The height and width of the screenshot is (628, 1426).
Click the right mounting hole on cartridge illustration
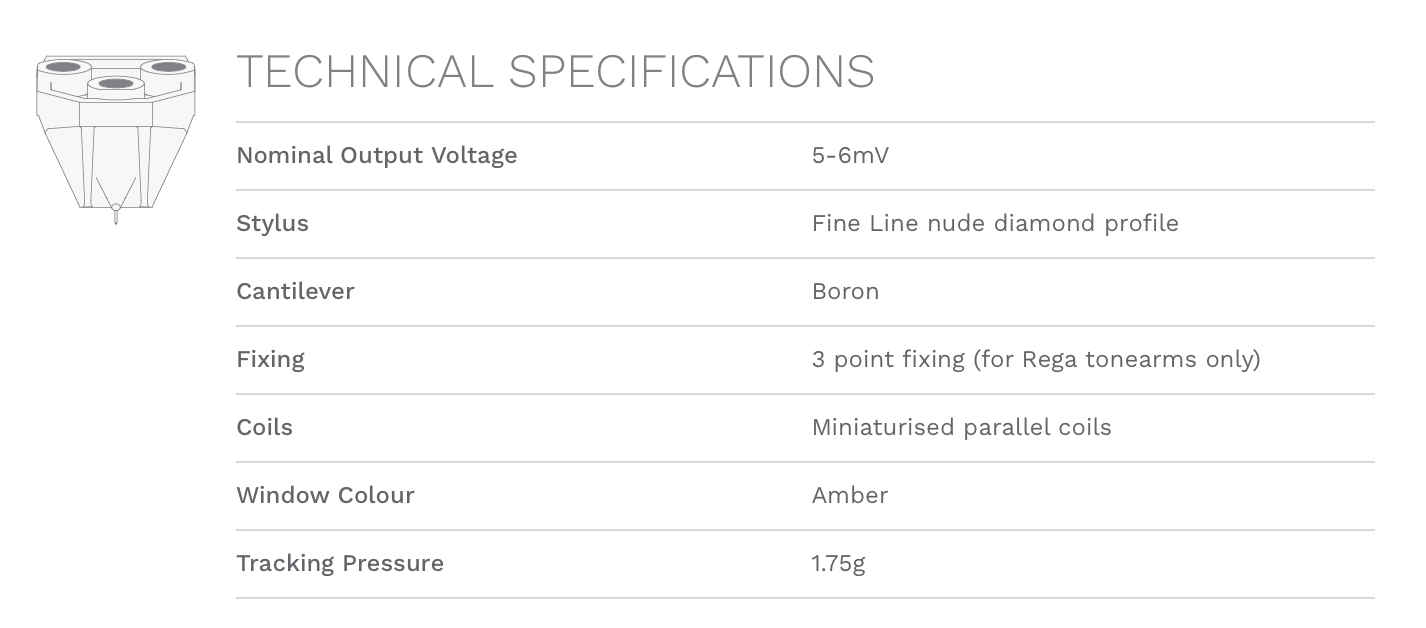[x=168, y=67]
